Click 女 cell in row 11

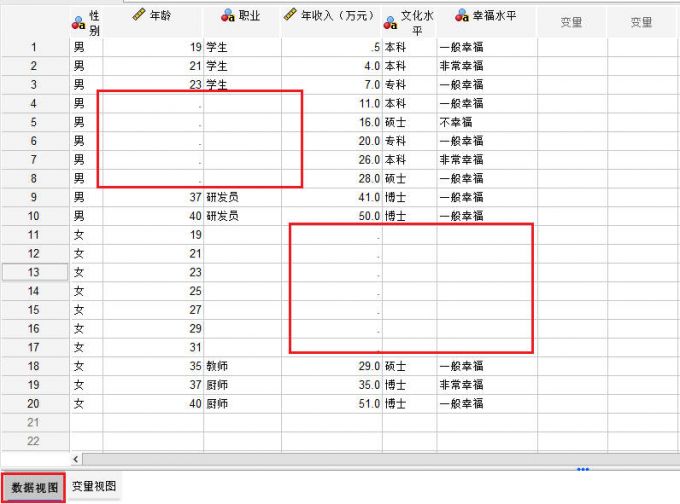86,235
